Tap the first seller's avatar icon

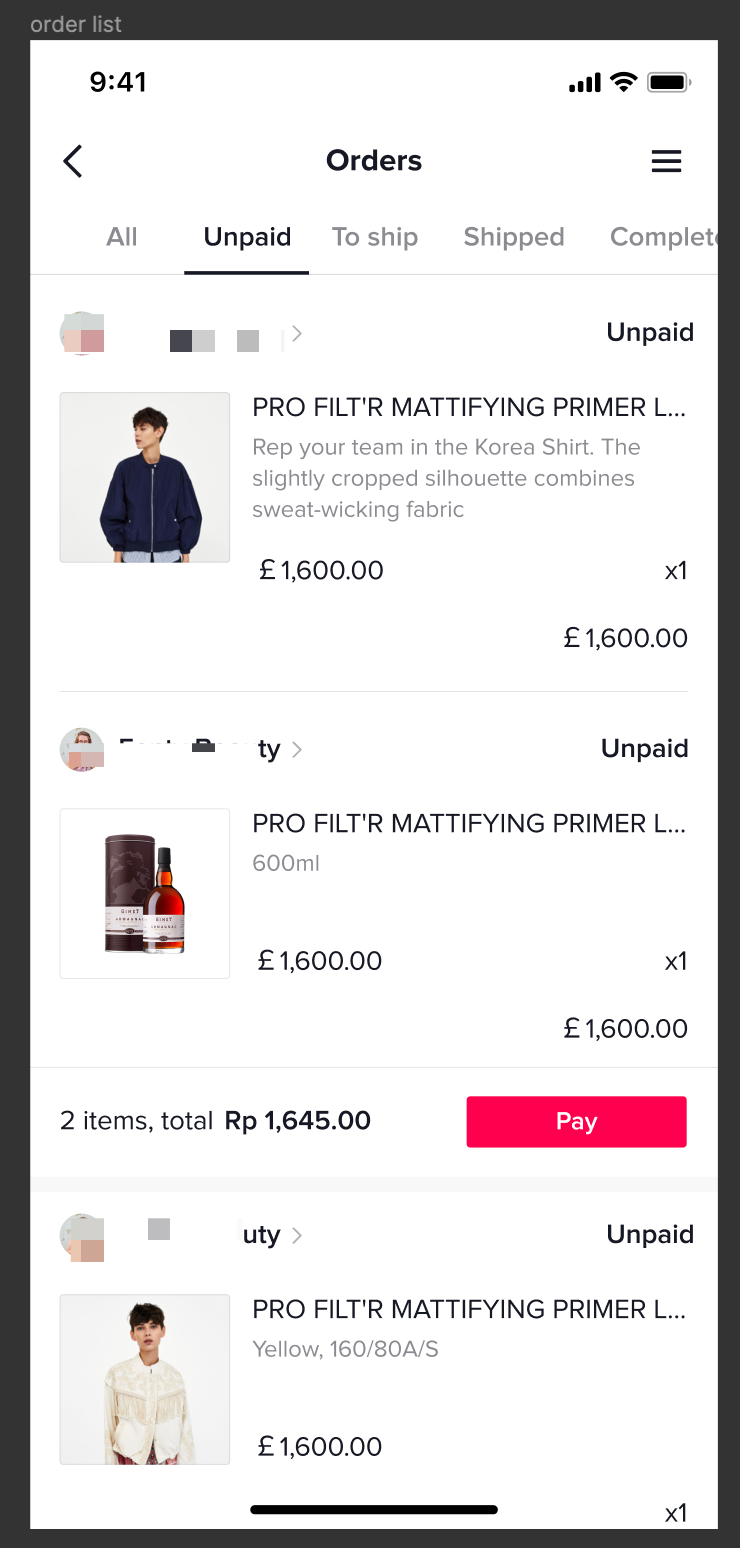82,333
